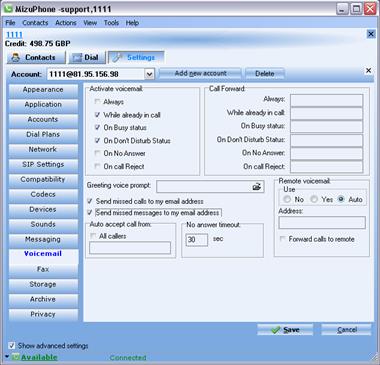This screenshot has height=365, width=380.
Task: Open SIP Settings section
Action: pos(43,165)
